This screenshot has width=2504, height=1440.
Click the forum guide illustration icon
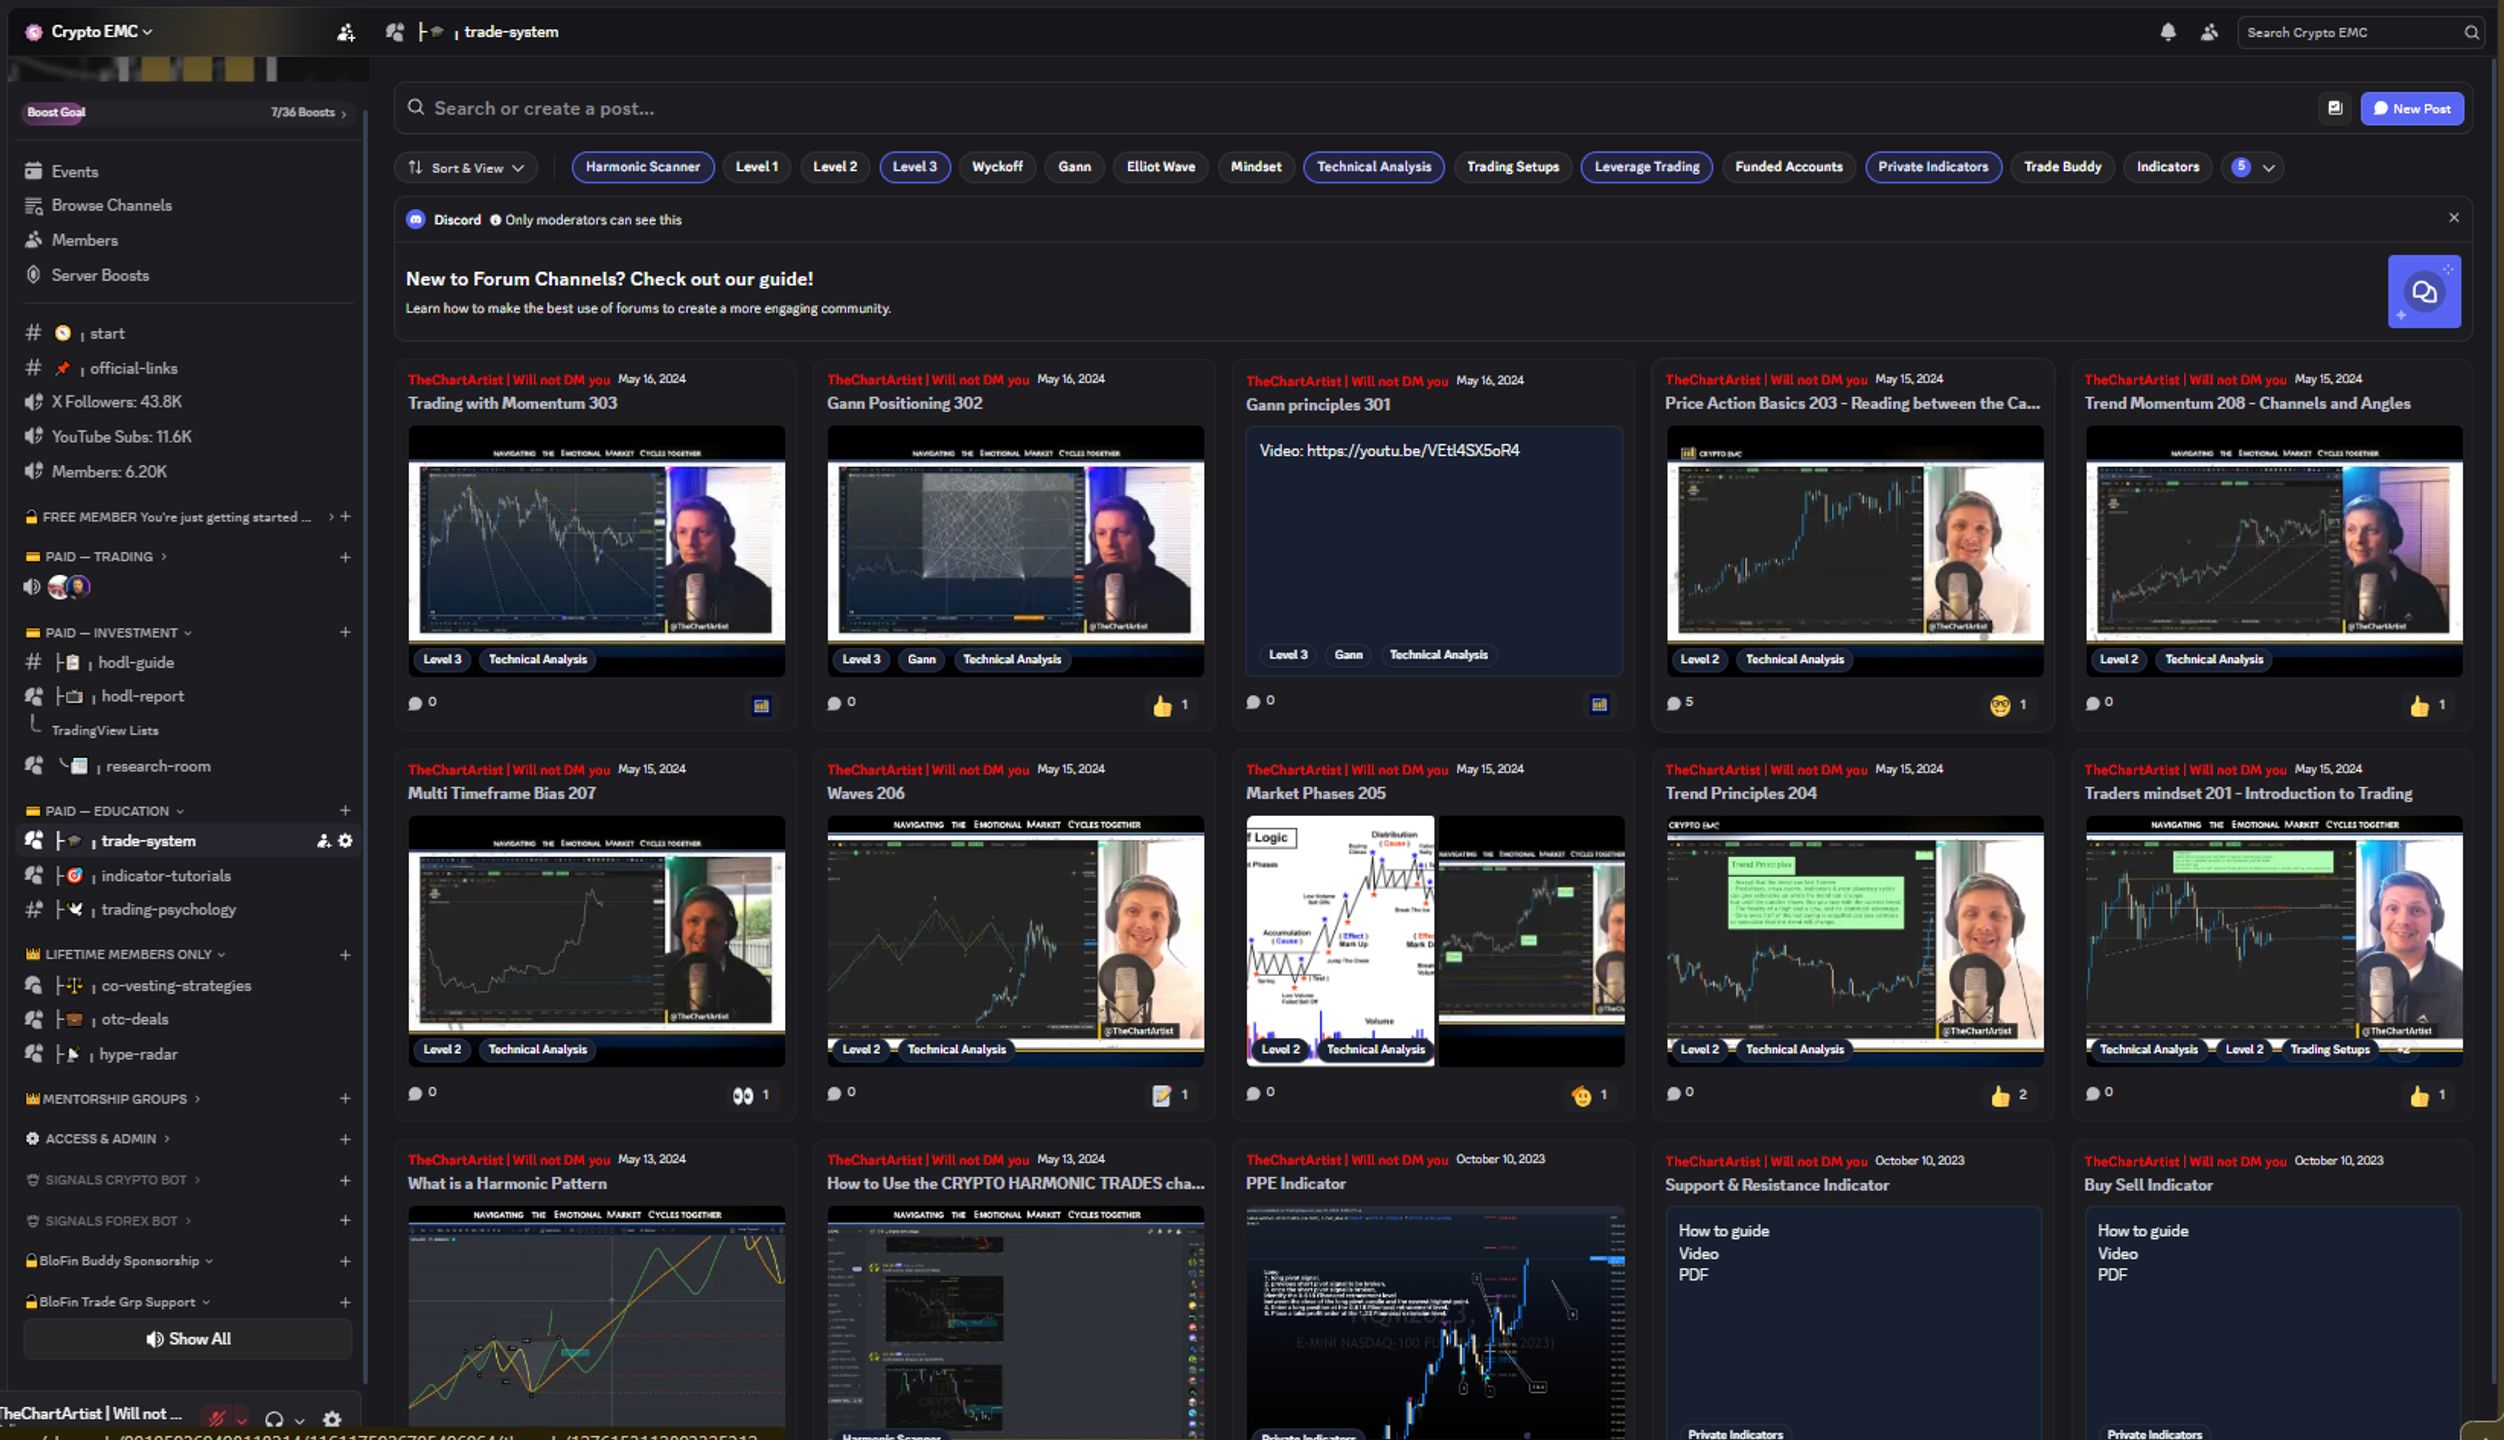click(x=2424, y=291)
